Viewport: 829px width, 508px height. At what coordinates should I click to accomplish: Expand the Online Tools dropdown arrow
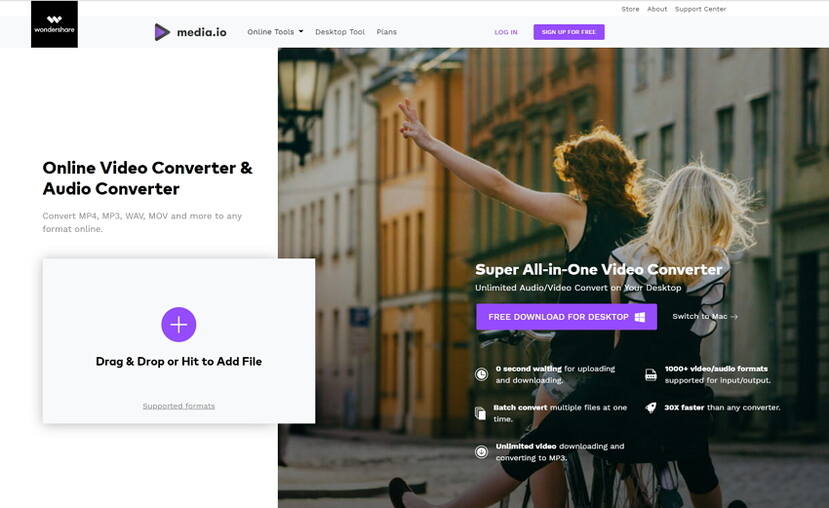coord(301,31)
